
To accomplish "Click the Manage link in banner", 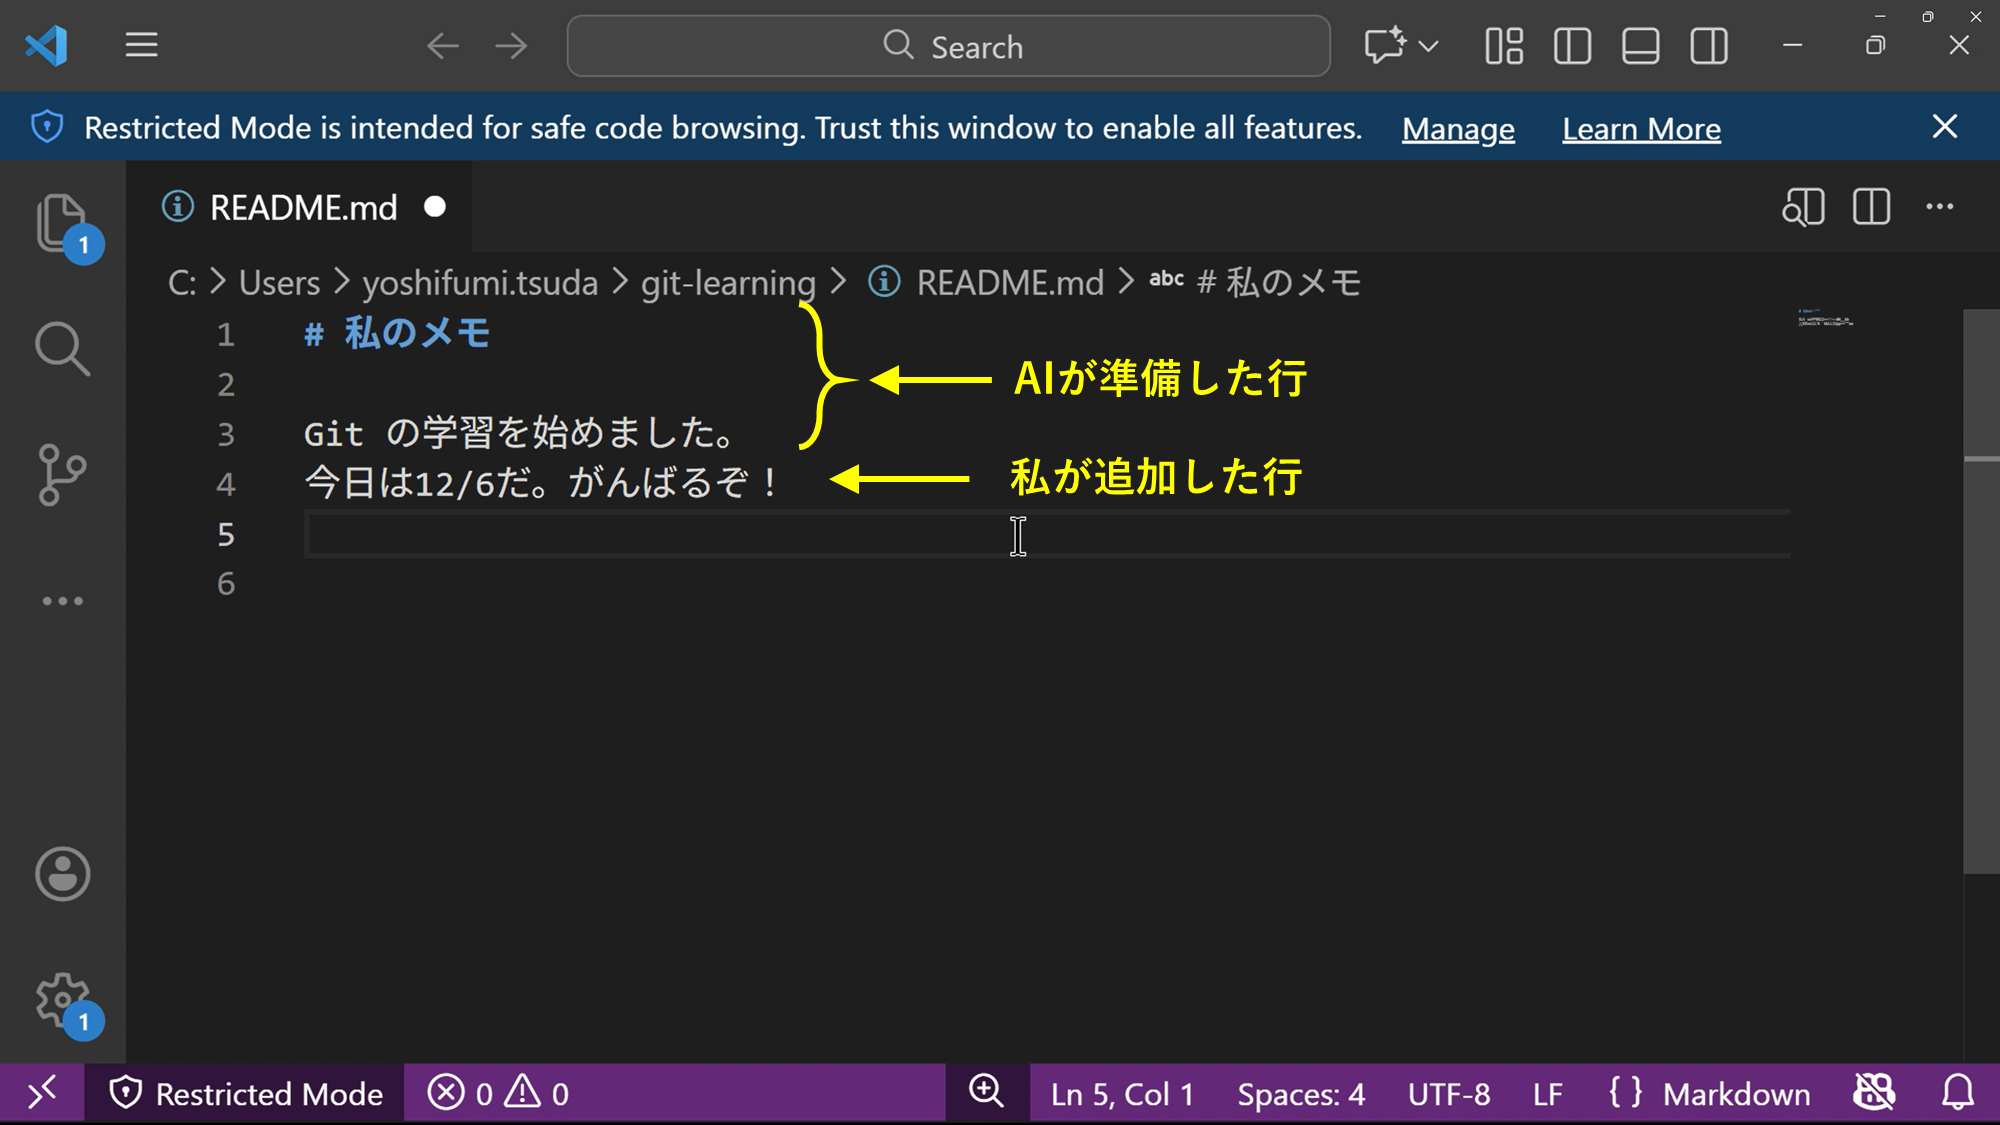I will click(1457, 128).
